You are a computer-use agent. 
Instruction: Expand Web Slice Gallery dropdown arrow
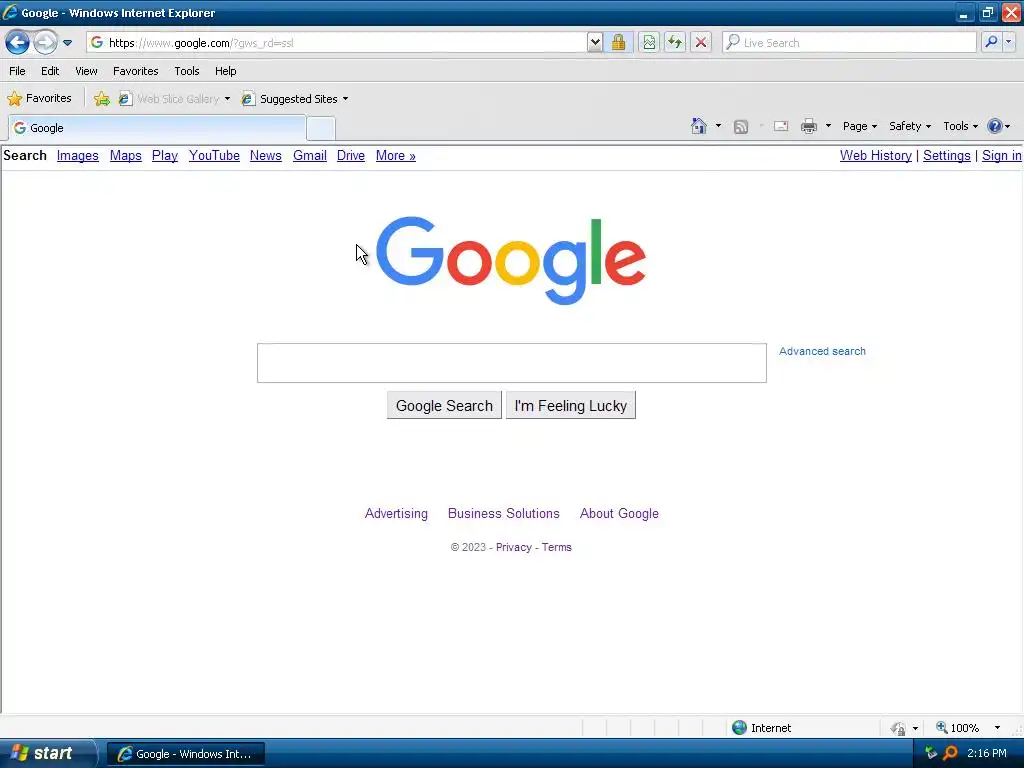[x=227, y=99]
